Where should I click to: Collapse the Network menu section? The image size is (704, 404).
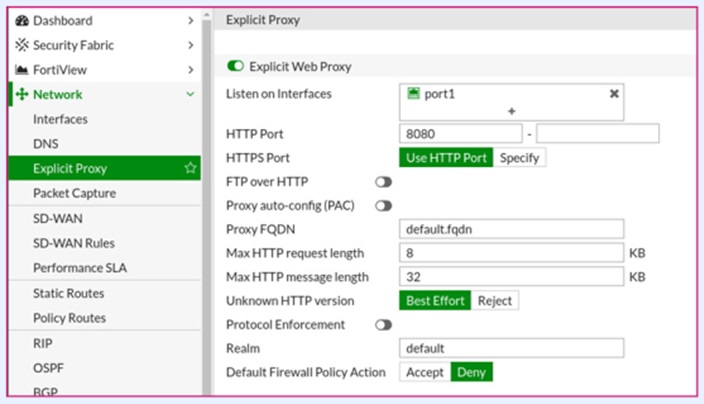click(190, 95)
